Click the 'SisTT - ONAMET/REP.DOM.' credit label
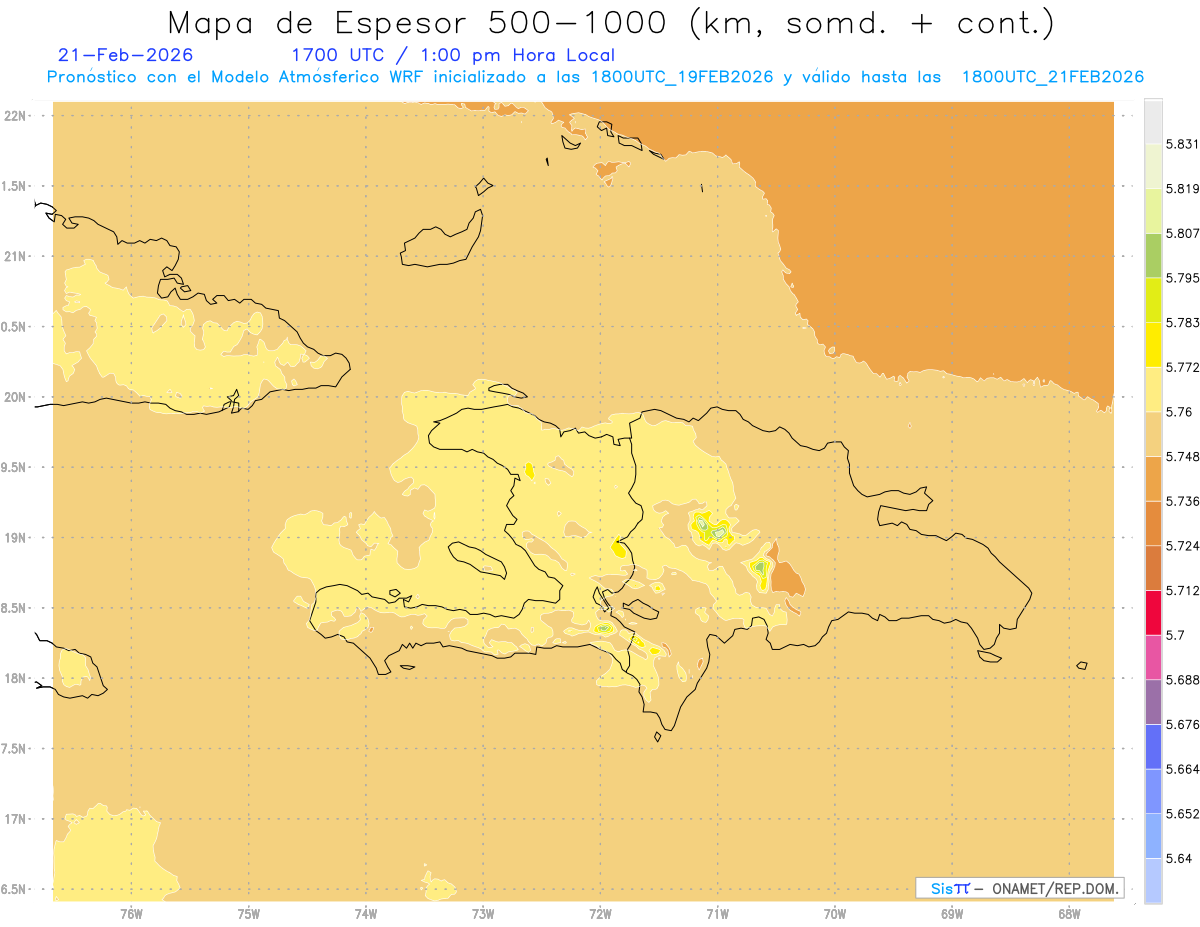The width and height of the screenshot is (1200, 927). pyautogui.click(x=1019, y=888)
